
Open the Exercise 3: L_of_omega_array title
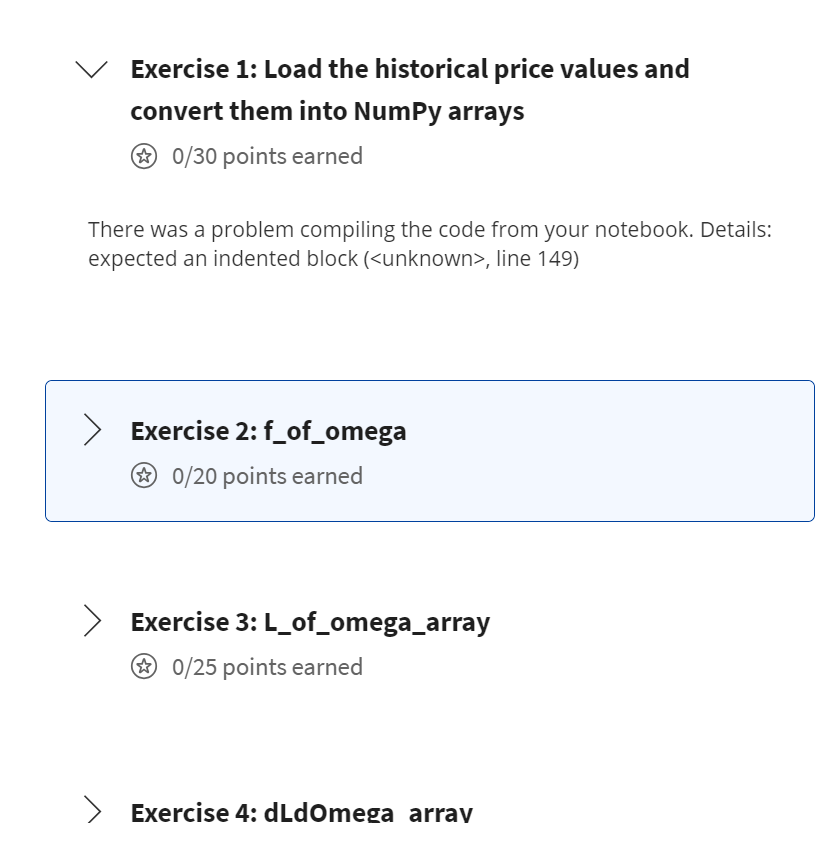[x=310, y=622]
